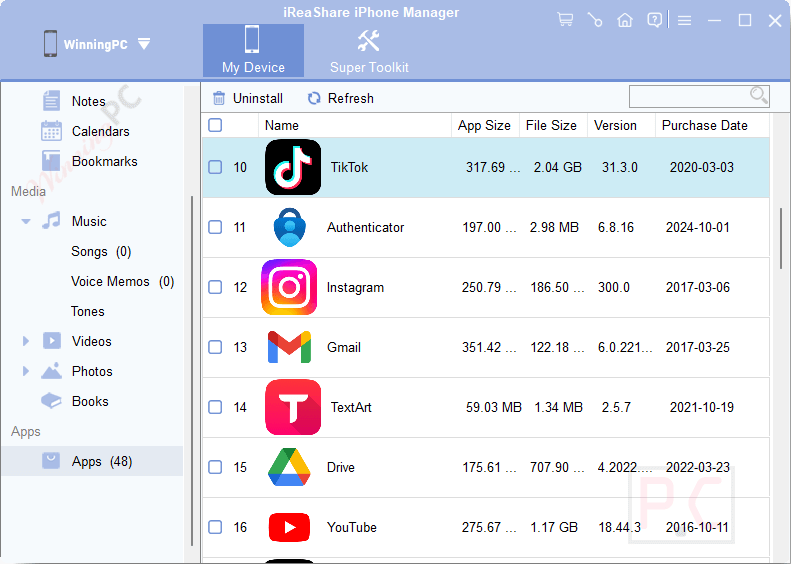791x564 pixels.
Task: Click the TextArt app icon
Action: coord(293,407)
